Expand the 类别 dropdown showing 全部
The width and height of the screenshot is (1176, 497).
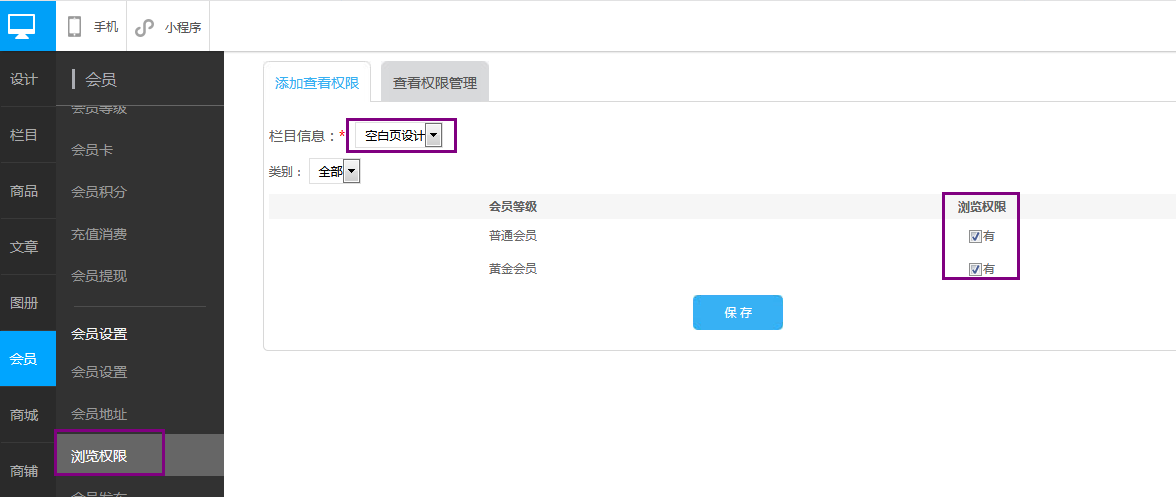click(335, 172)
